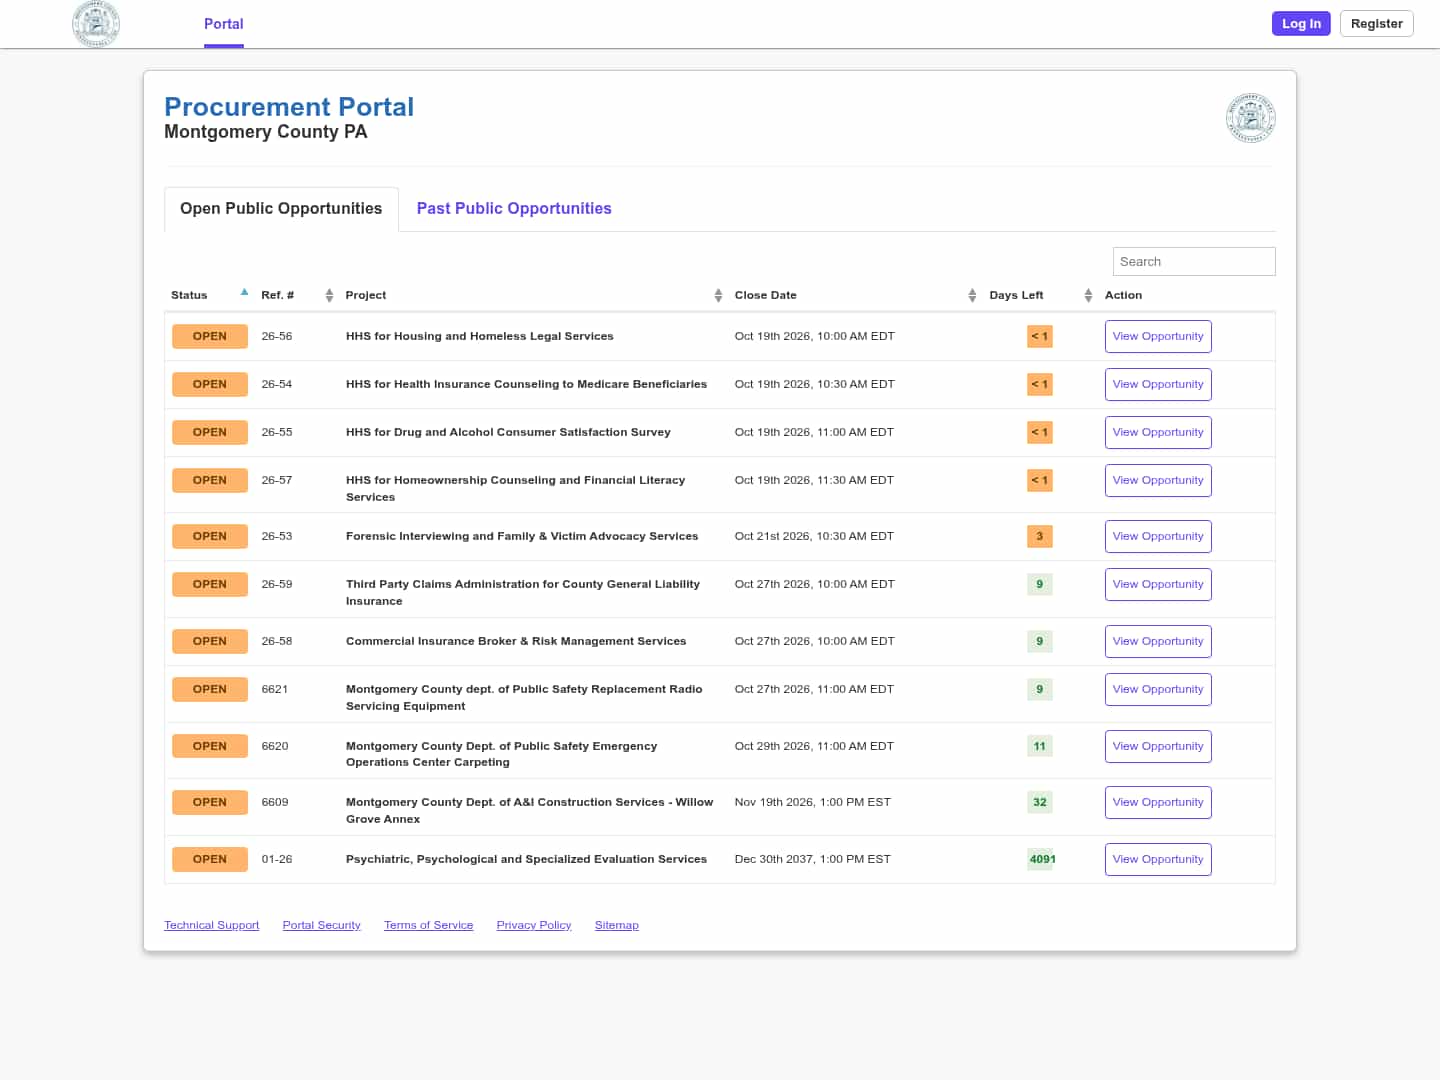
Task: Click the county seal logo in top navigation
Action: (96, 24)
